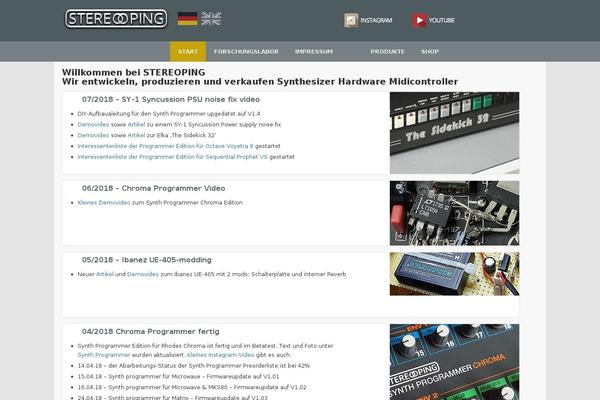Viewport: 600px width, 400px height.
Task: Select the START menu tab
Action: (x=188, y=51)
